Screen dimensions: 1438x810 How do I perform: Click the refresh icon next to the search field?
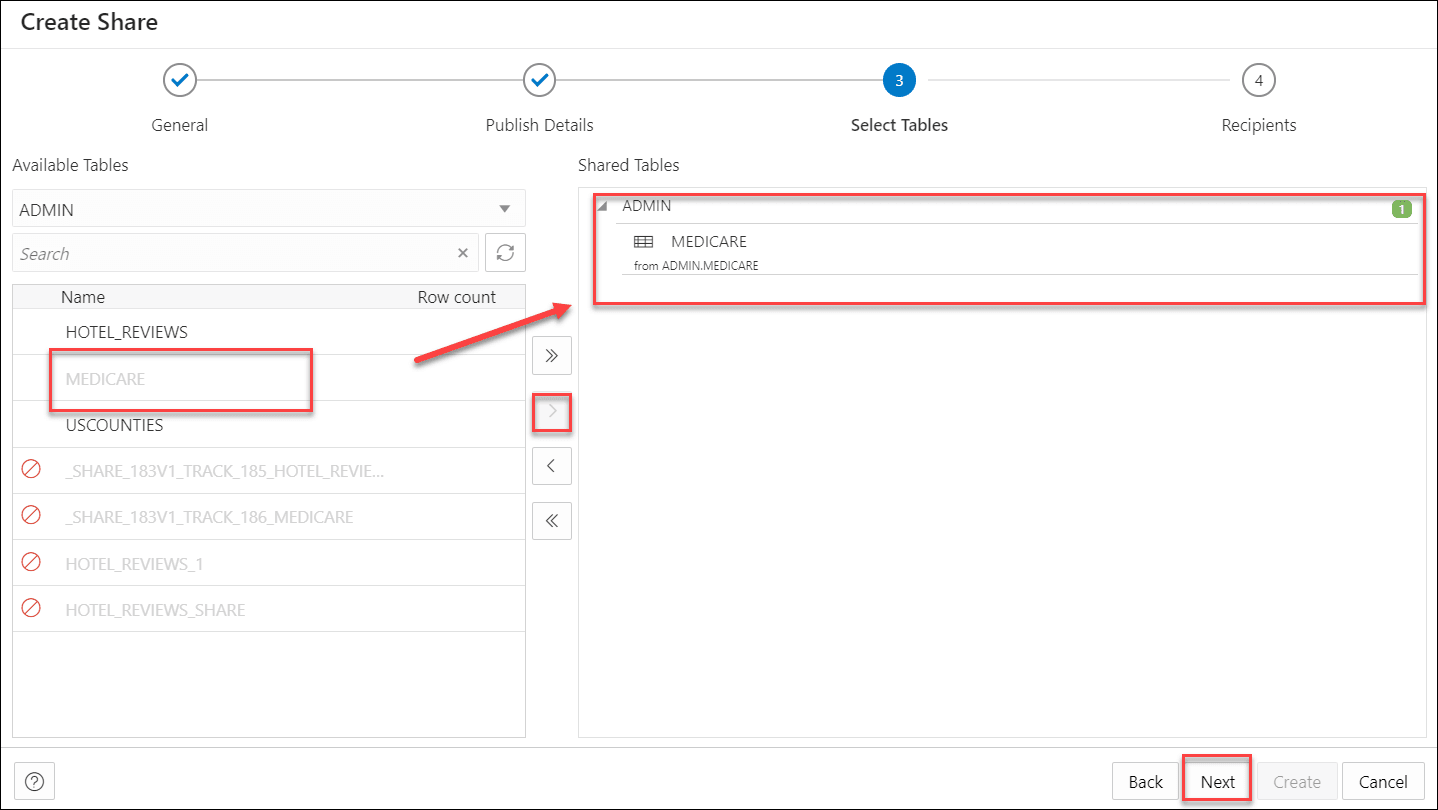(x=505, y=252)
